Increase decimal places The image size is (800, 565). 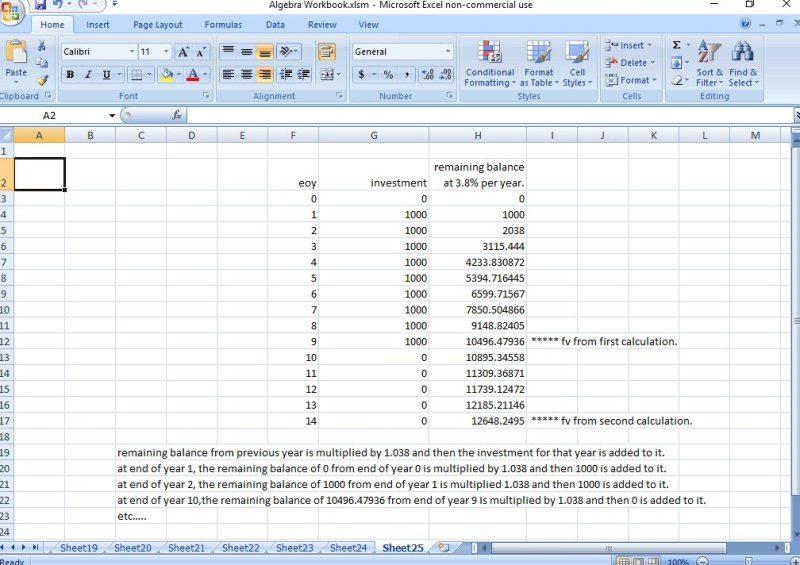(x=428, y=75)
